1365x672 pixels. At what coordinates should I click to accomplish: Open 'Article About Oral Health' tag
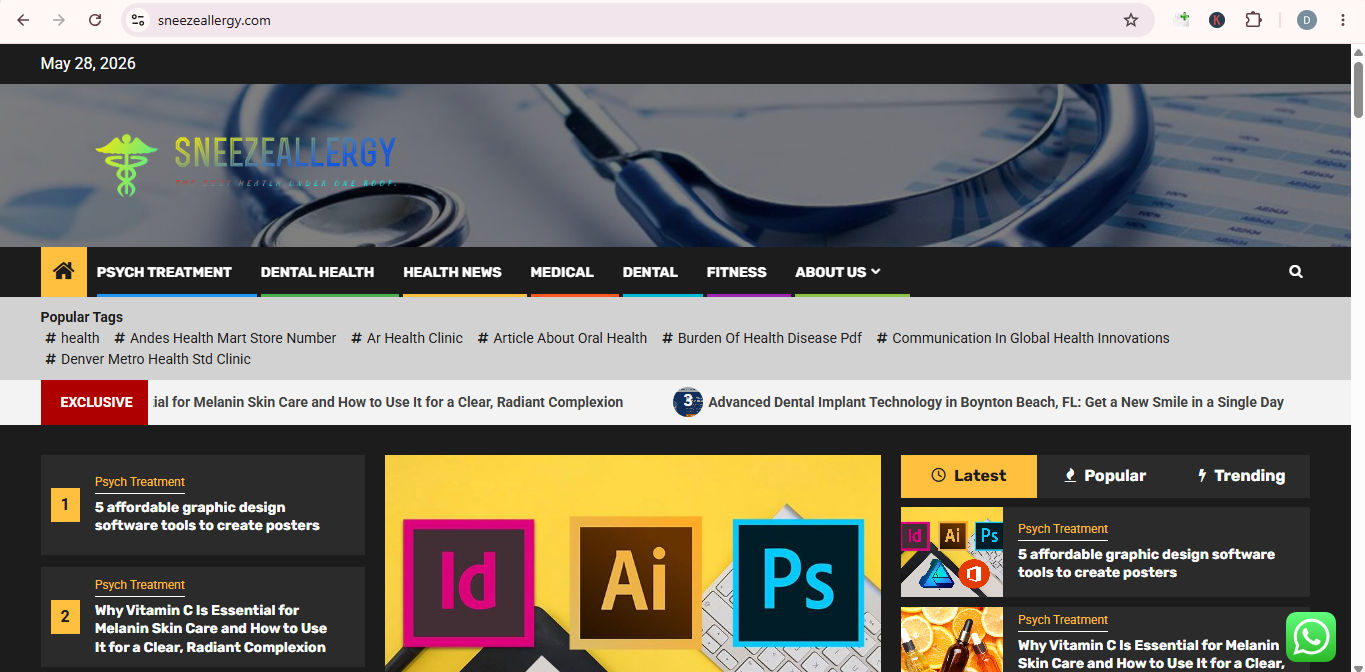[x=562, y=338]
